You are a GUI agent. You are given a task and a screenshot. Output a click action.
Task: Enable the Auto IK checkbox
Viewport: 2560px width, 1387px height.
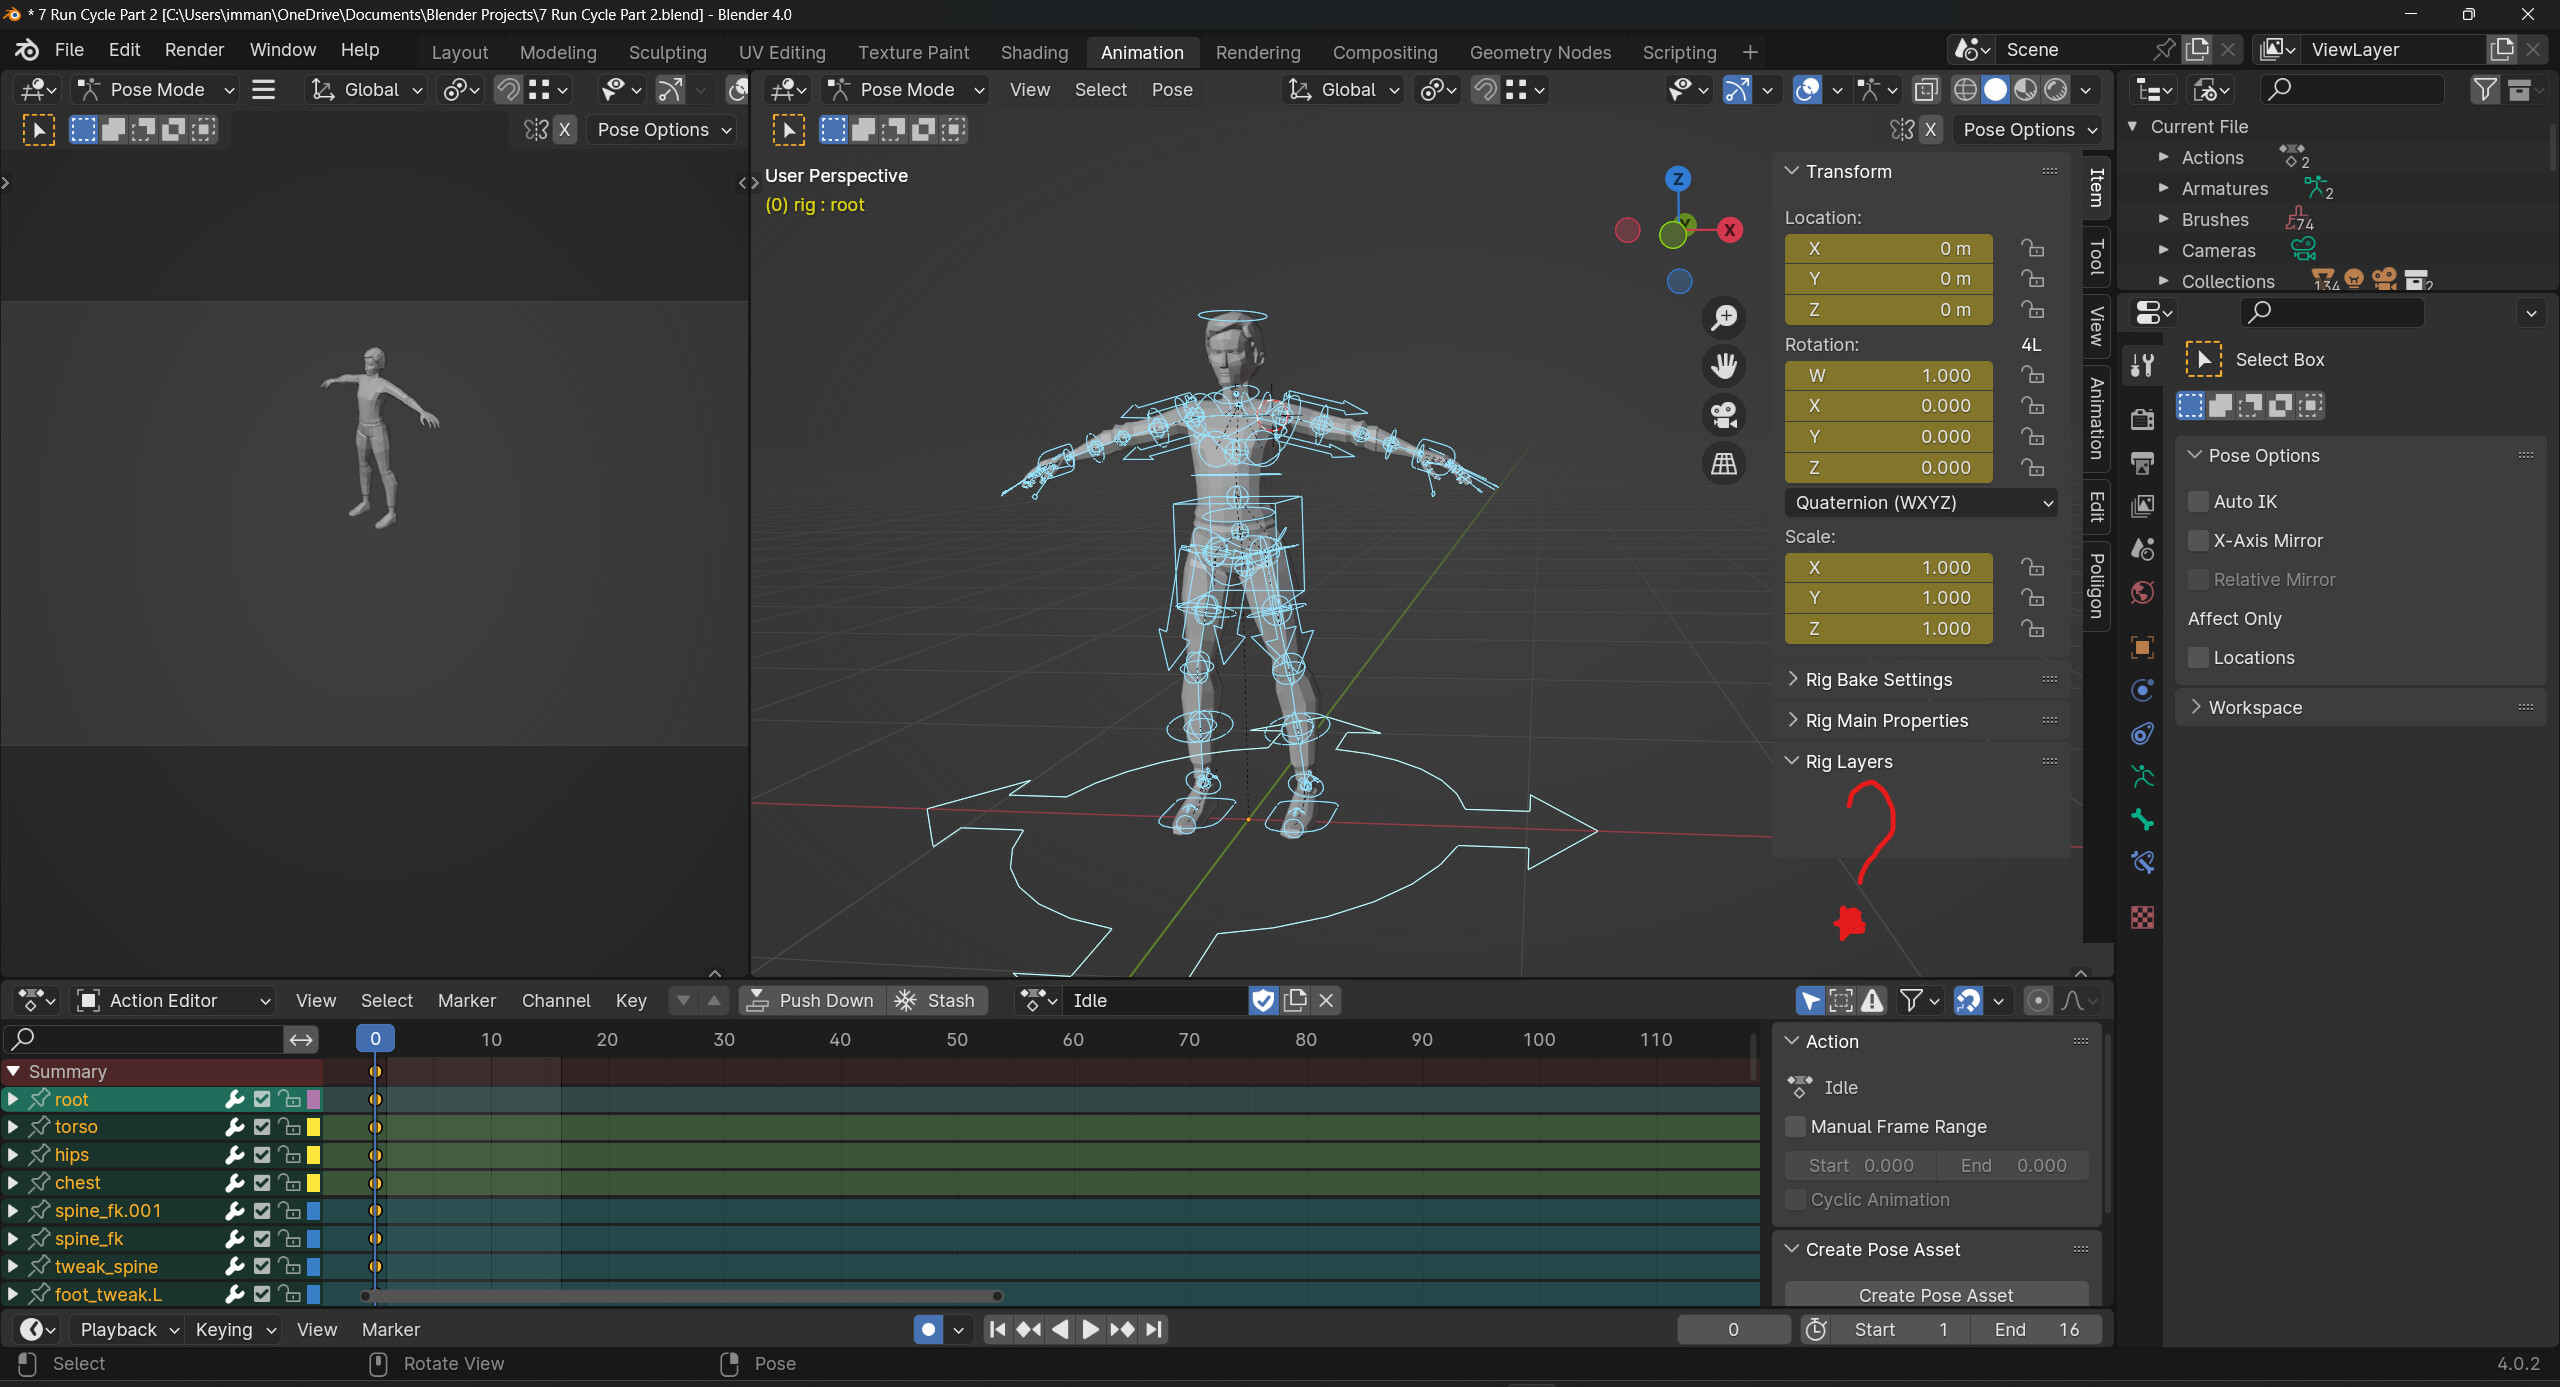pyautogui.click(x=2198, y=502)
